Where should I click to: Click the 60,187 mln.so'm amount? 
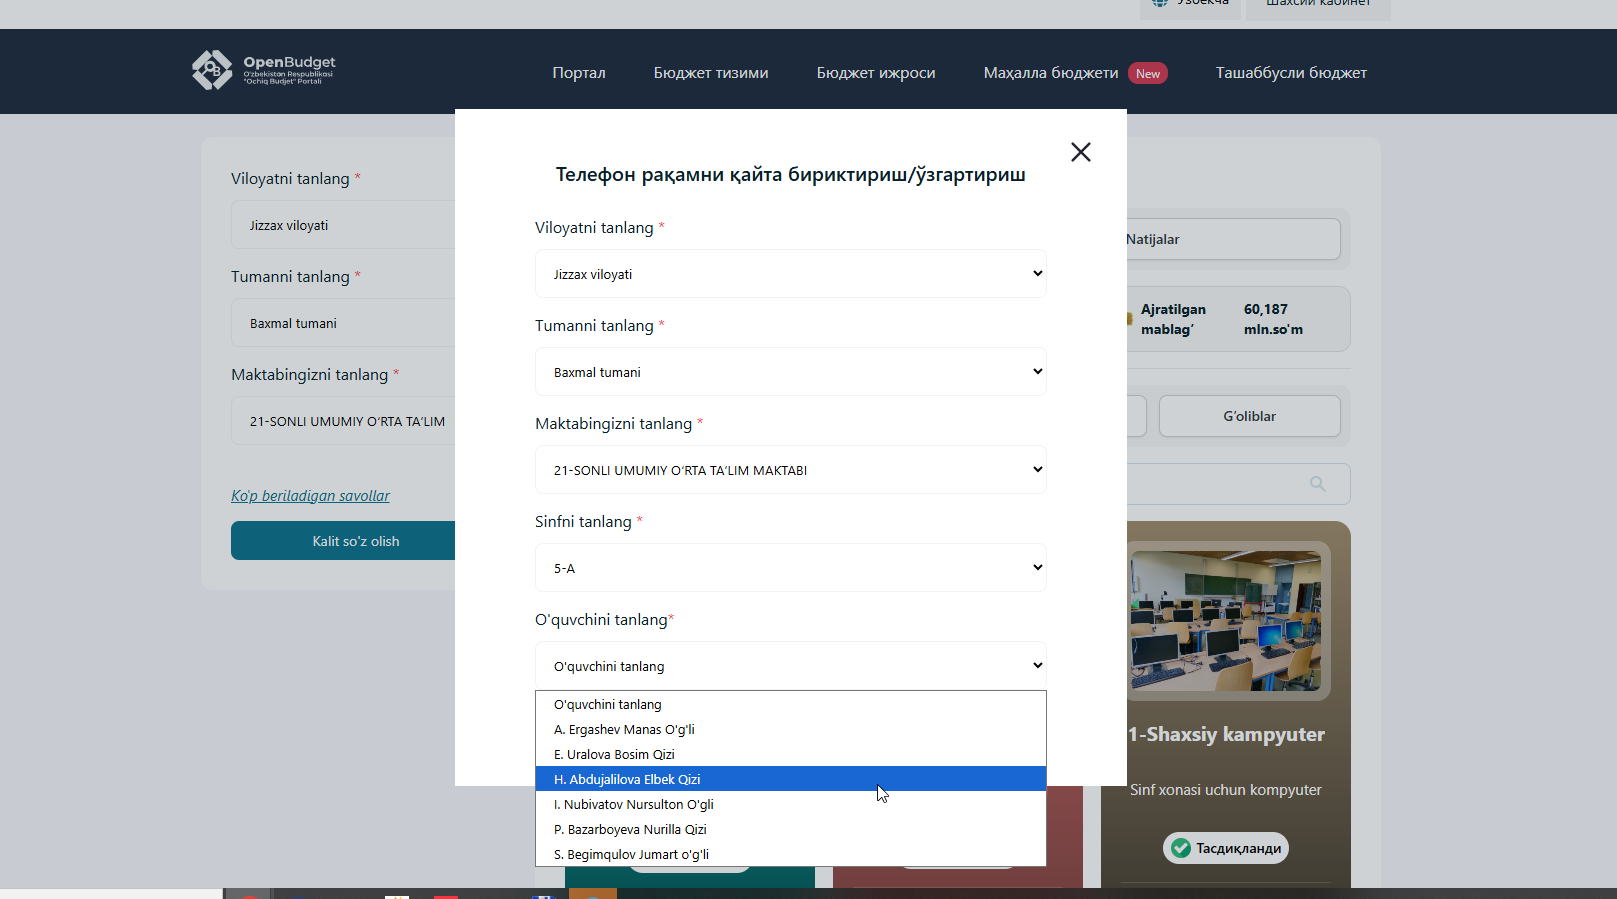[x=1273, y=319]
